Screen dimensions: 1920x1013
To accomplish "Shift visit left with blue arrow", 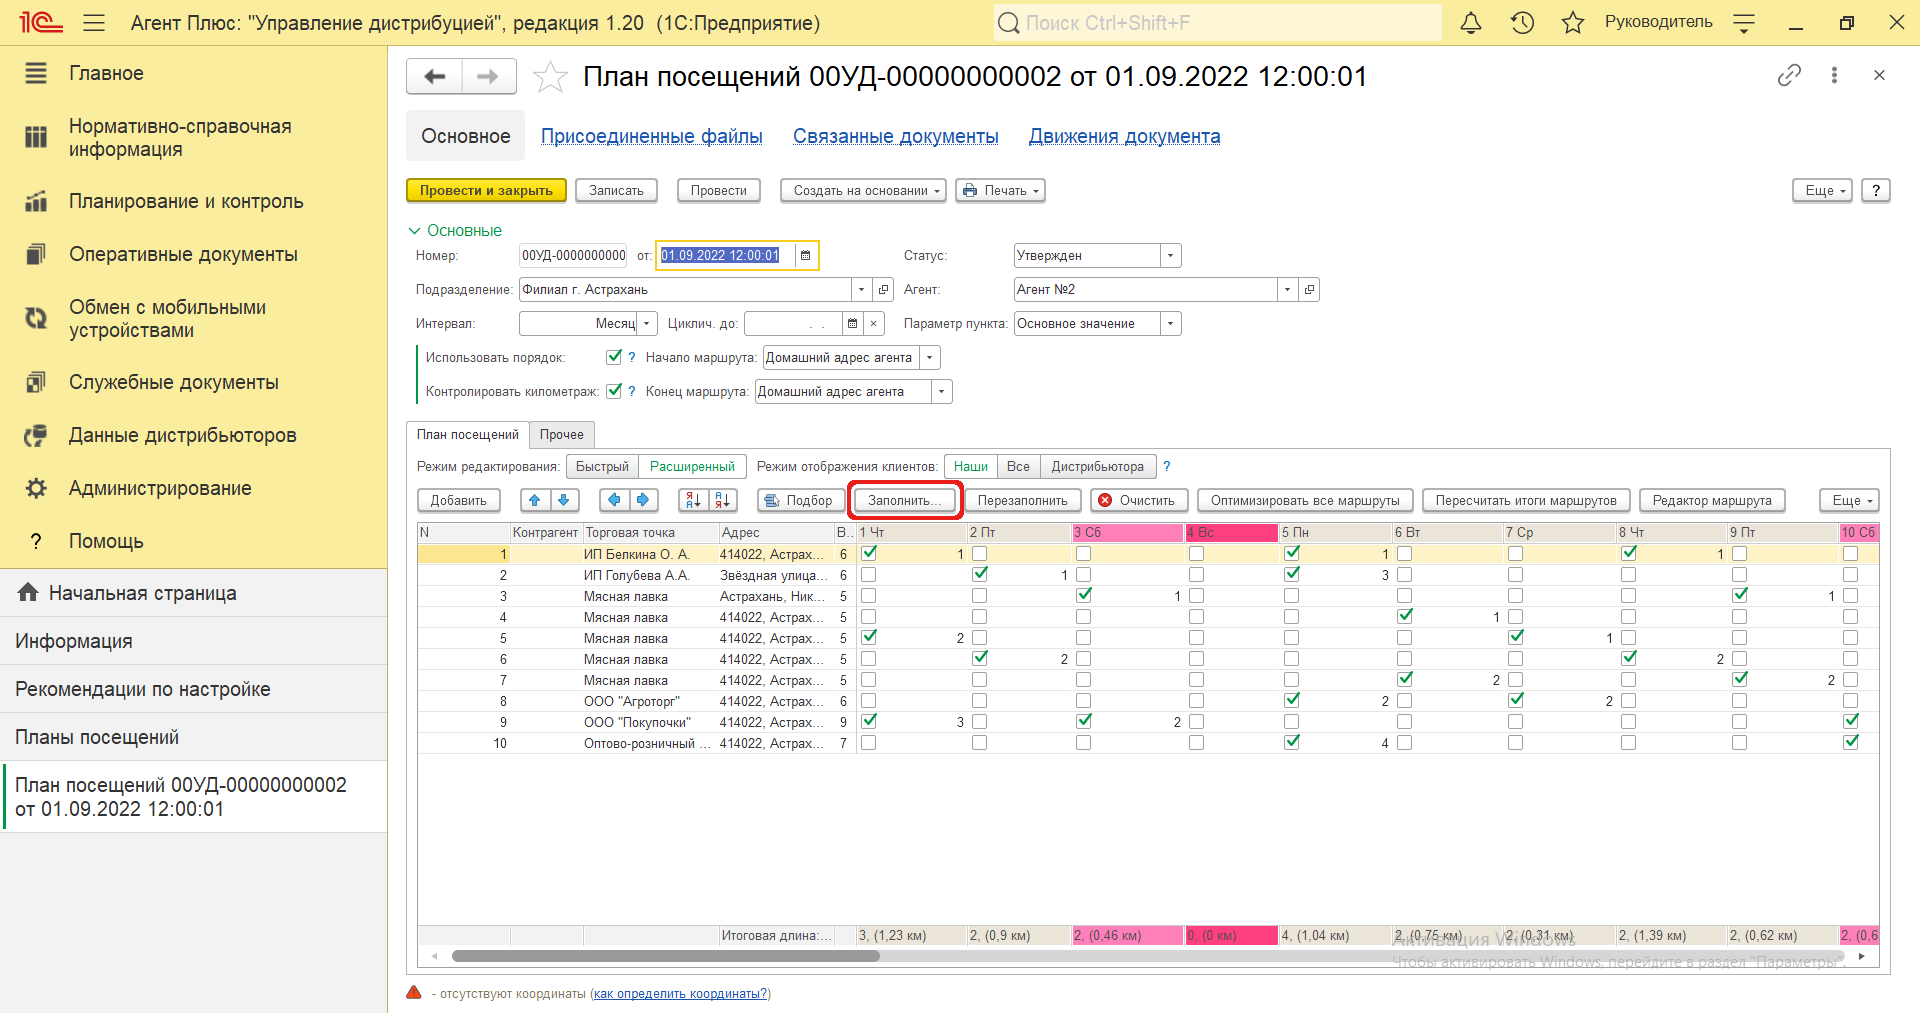I will click(614, 500).
